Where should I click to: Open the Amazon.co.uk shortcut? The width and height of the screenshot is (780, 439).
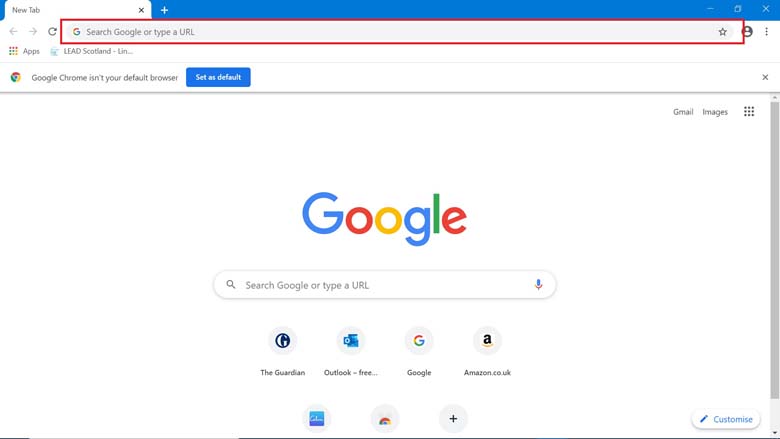click(487, 342)
